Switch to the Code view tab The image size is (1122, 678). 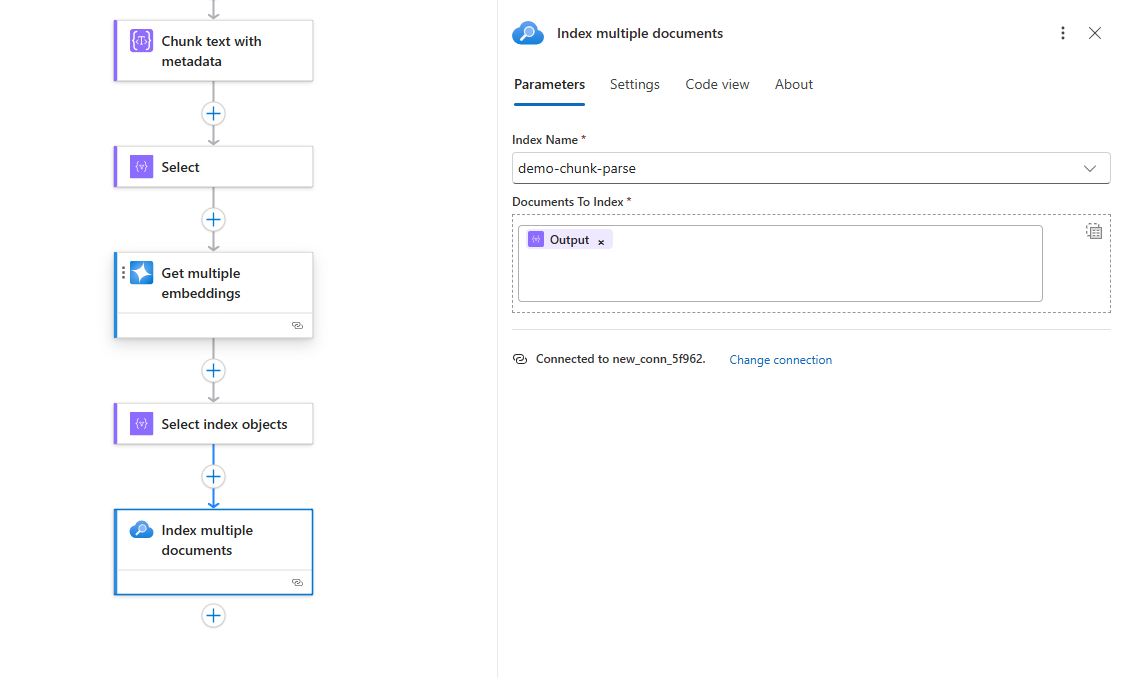coord(717,85)
